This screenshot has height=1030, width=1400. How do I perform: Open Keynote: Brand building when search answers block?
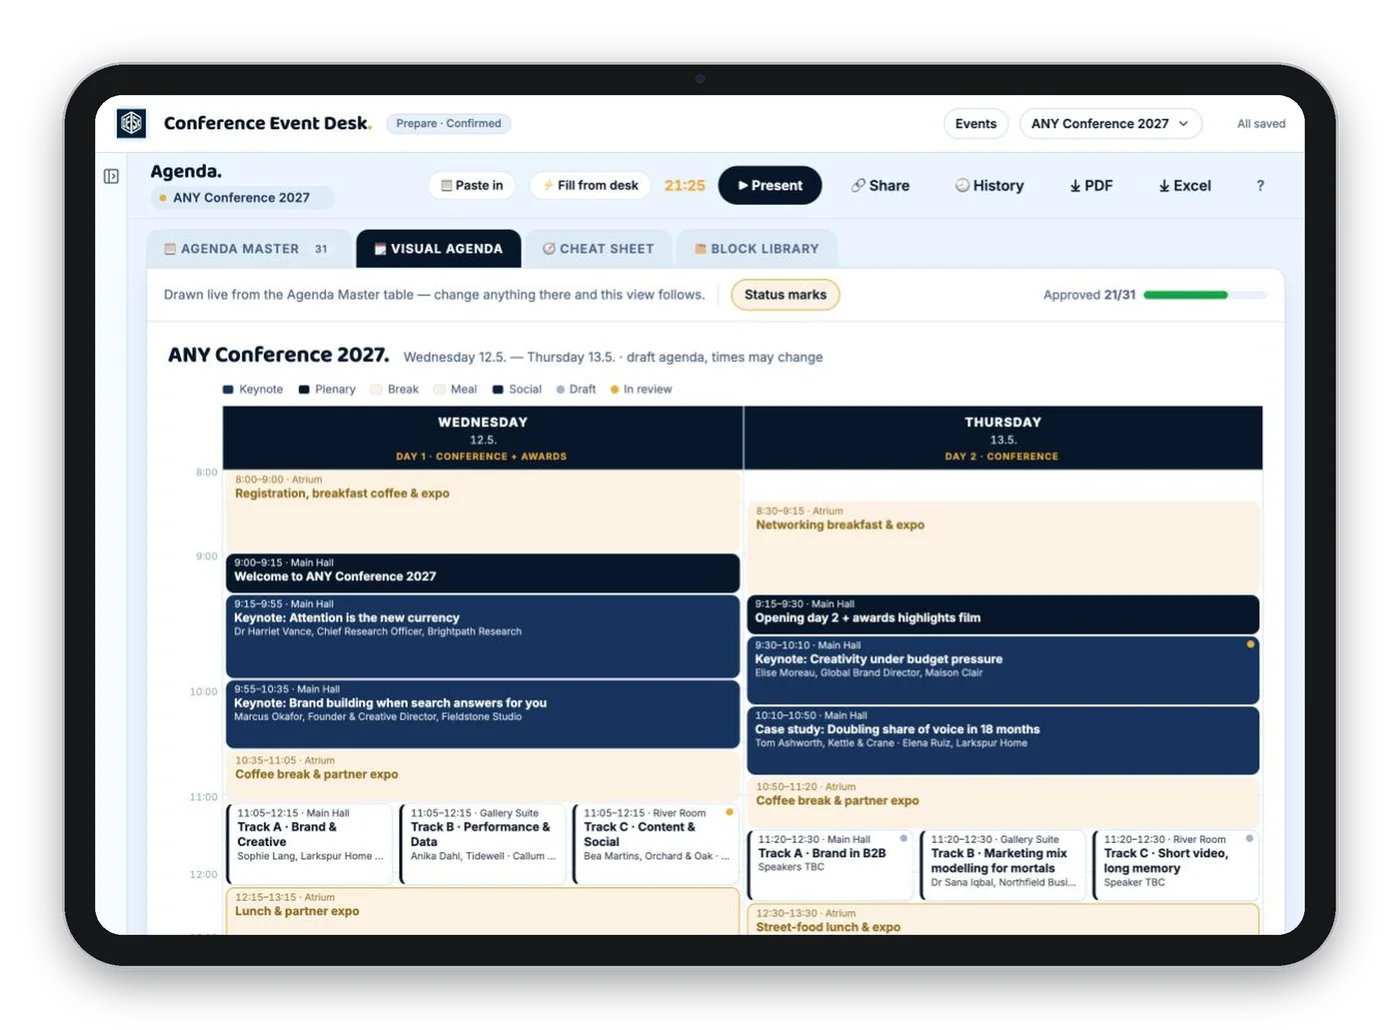(483, 714)
